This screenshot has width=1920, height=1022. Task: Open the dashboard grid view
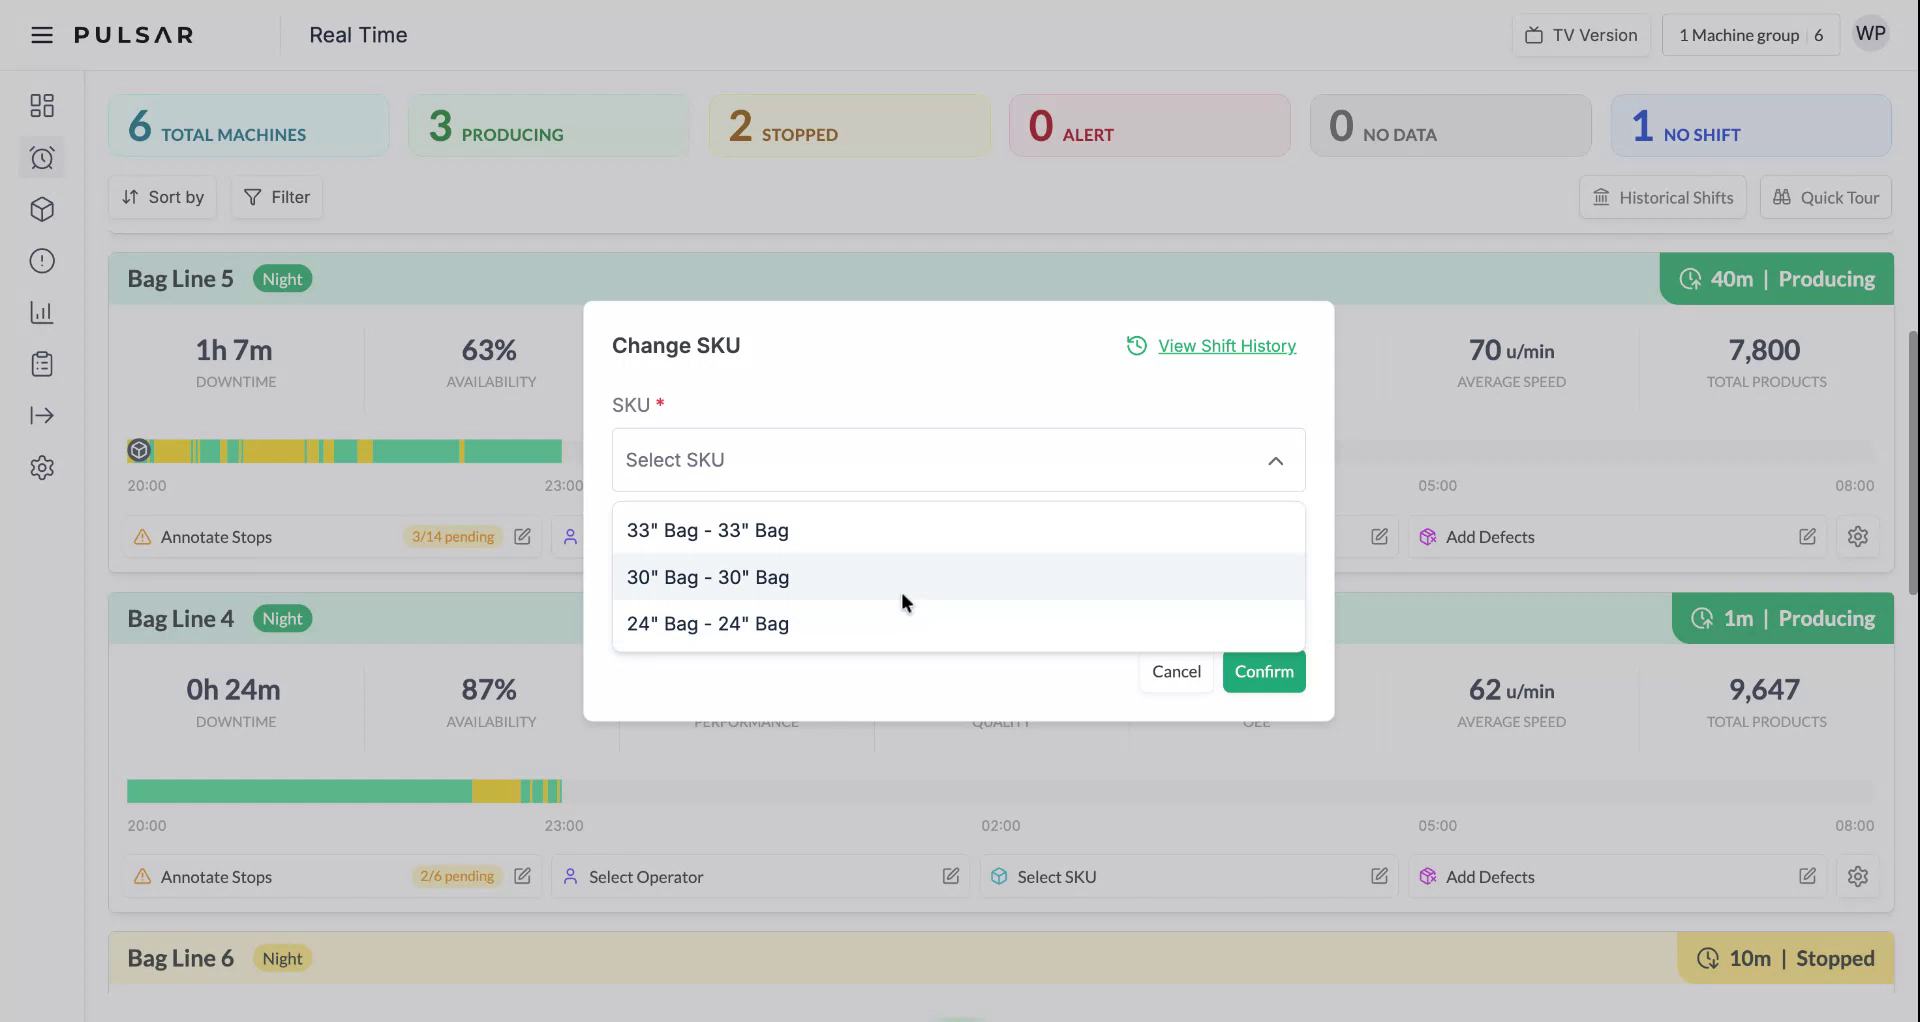coord(42,105)
